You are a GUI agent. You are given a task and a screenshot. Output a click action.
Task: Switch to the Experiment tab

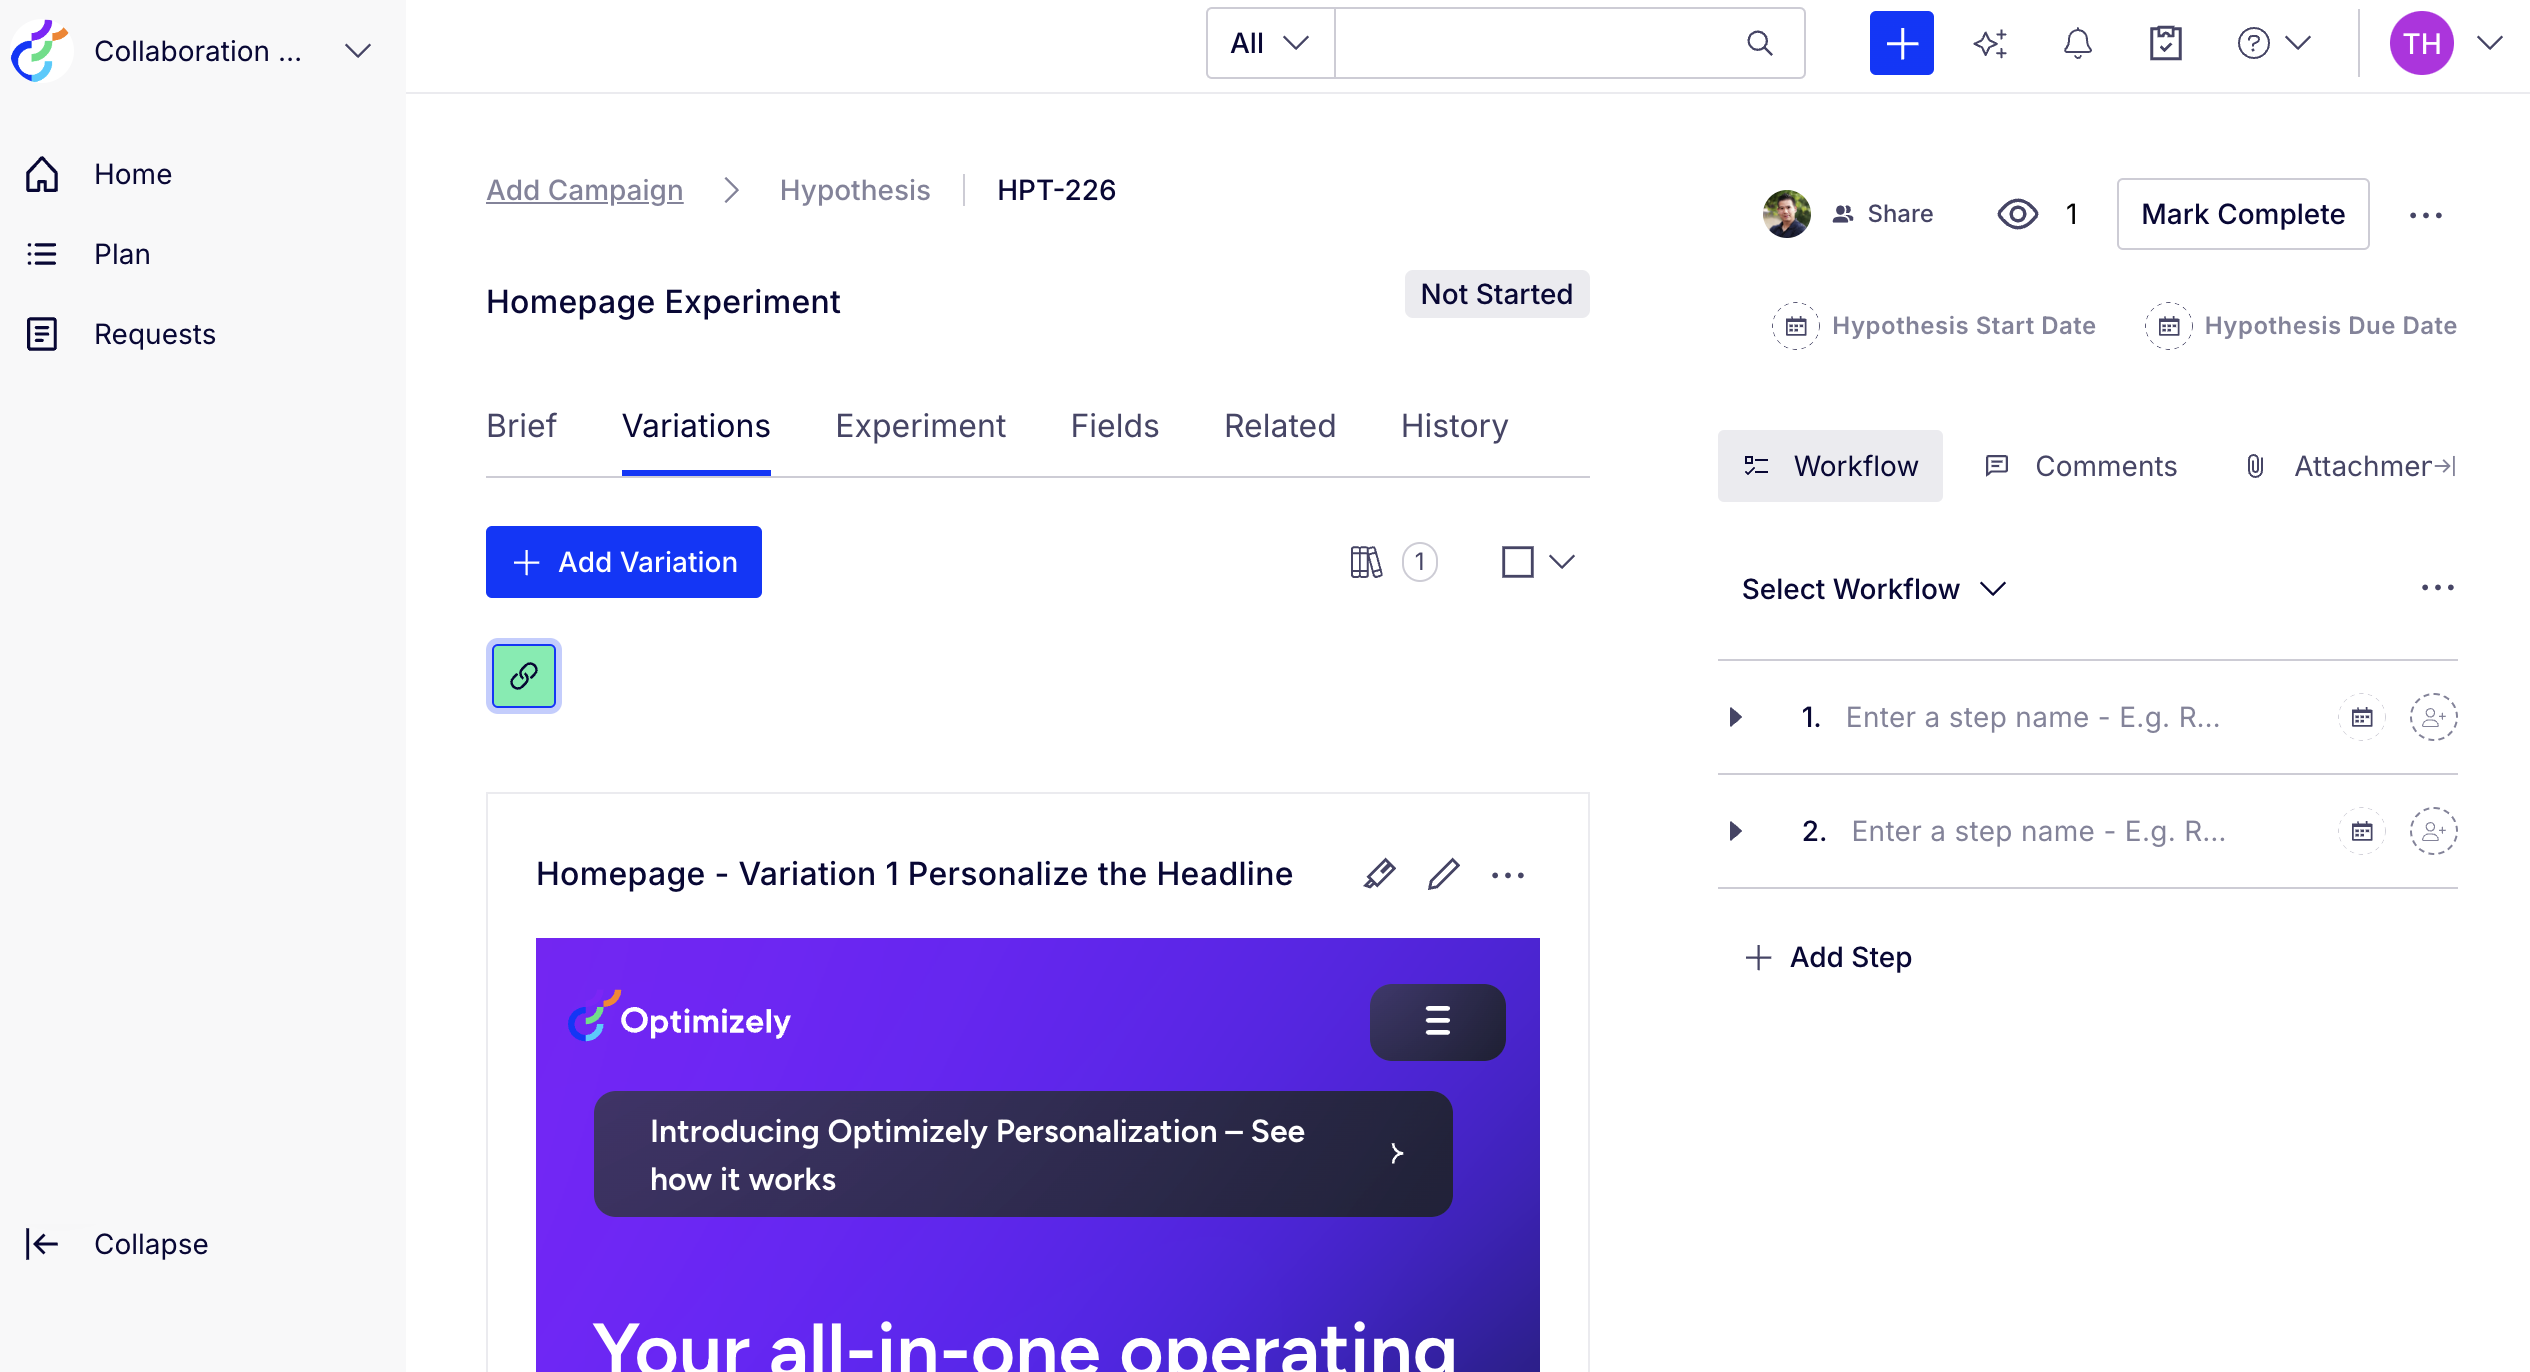[x=920, y=426]
